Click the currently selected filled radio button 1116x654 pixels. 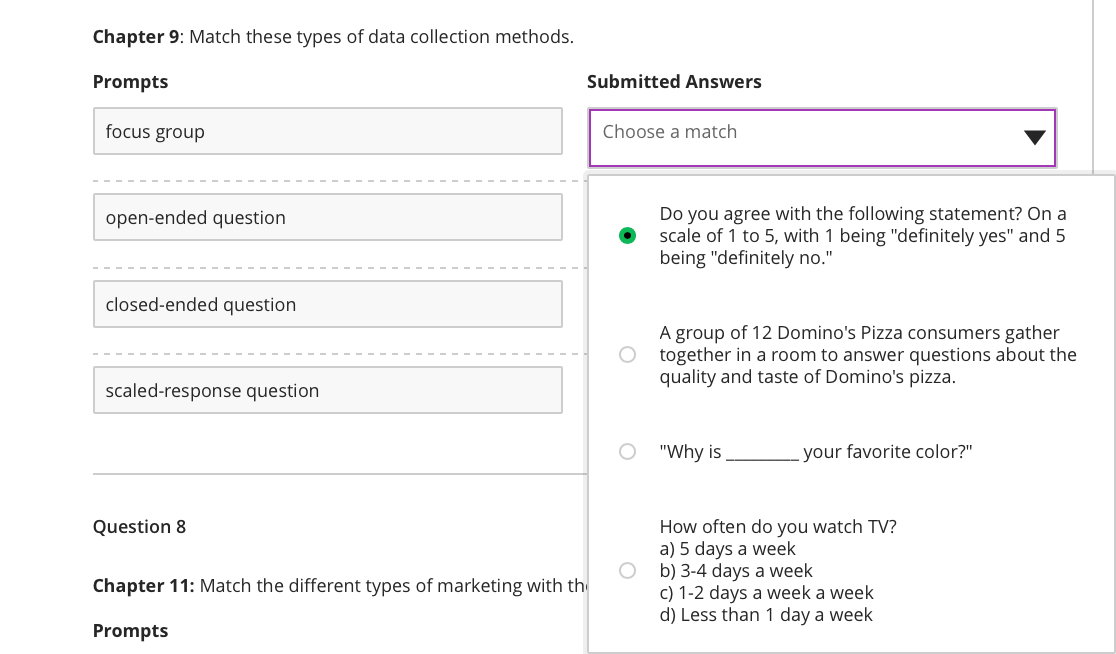coord(628,235)
